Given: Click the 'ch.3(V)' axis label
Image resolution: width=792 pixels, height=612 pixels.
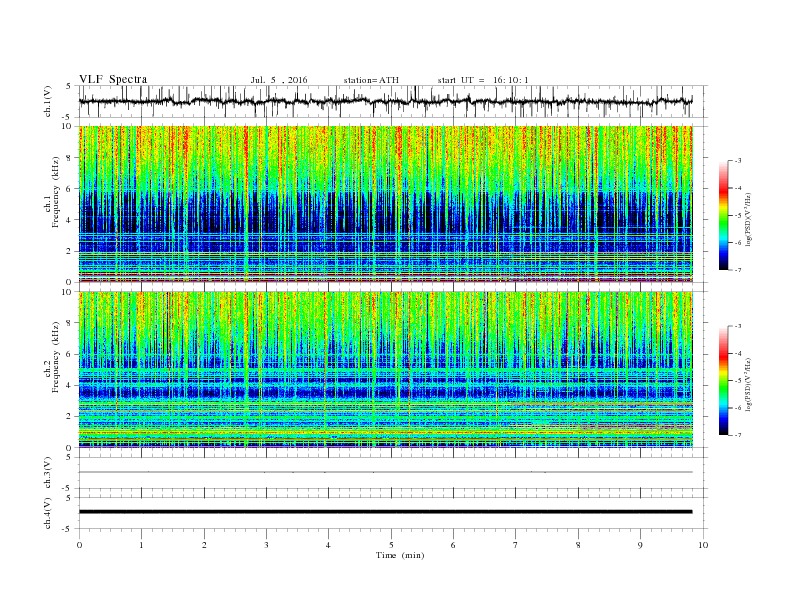Looking at the screenshot, I should click(48, 473).
